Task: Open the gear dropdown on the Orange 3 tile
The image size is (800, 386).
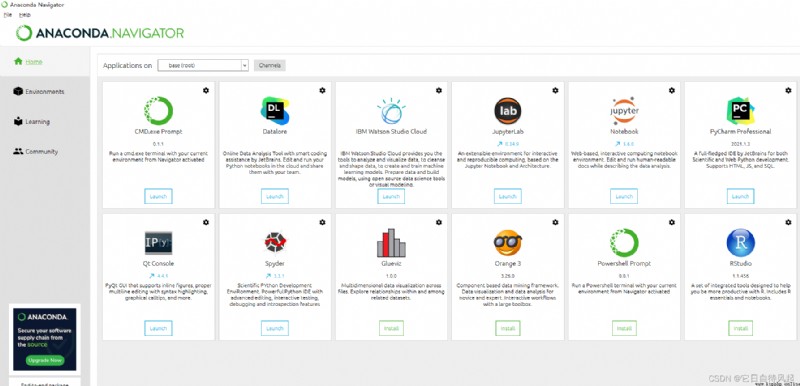Action: coord(555,222)
